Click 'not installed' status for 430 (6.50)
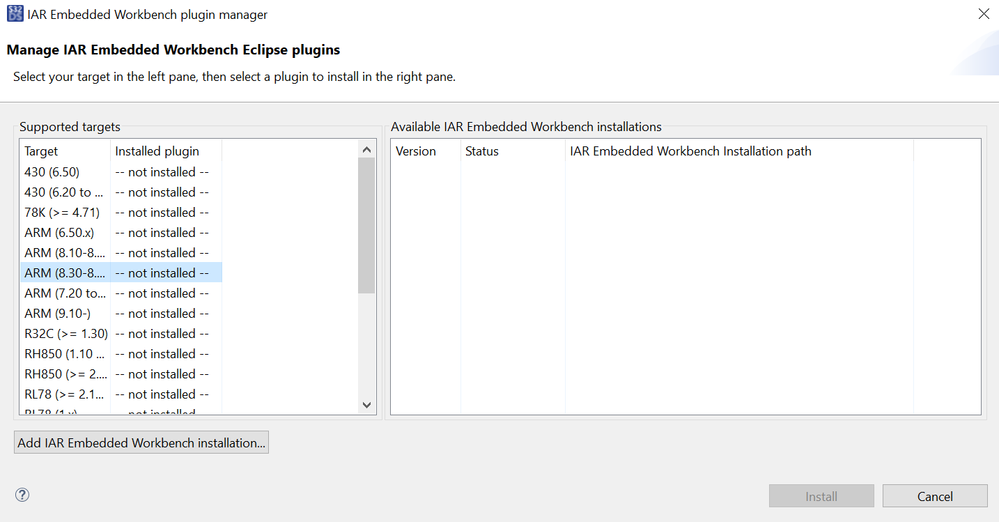Screen dimensions: 999x522 pyautogui.click(x=162, y=172)
